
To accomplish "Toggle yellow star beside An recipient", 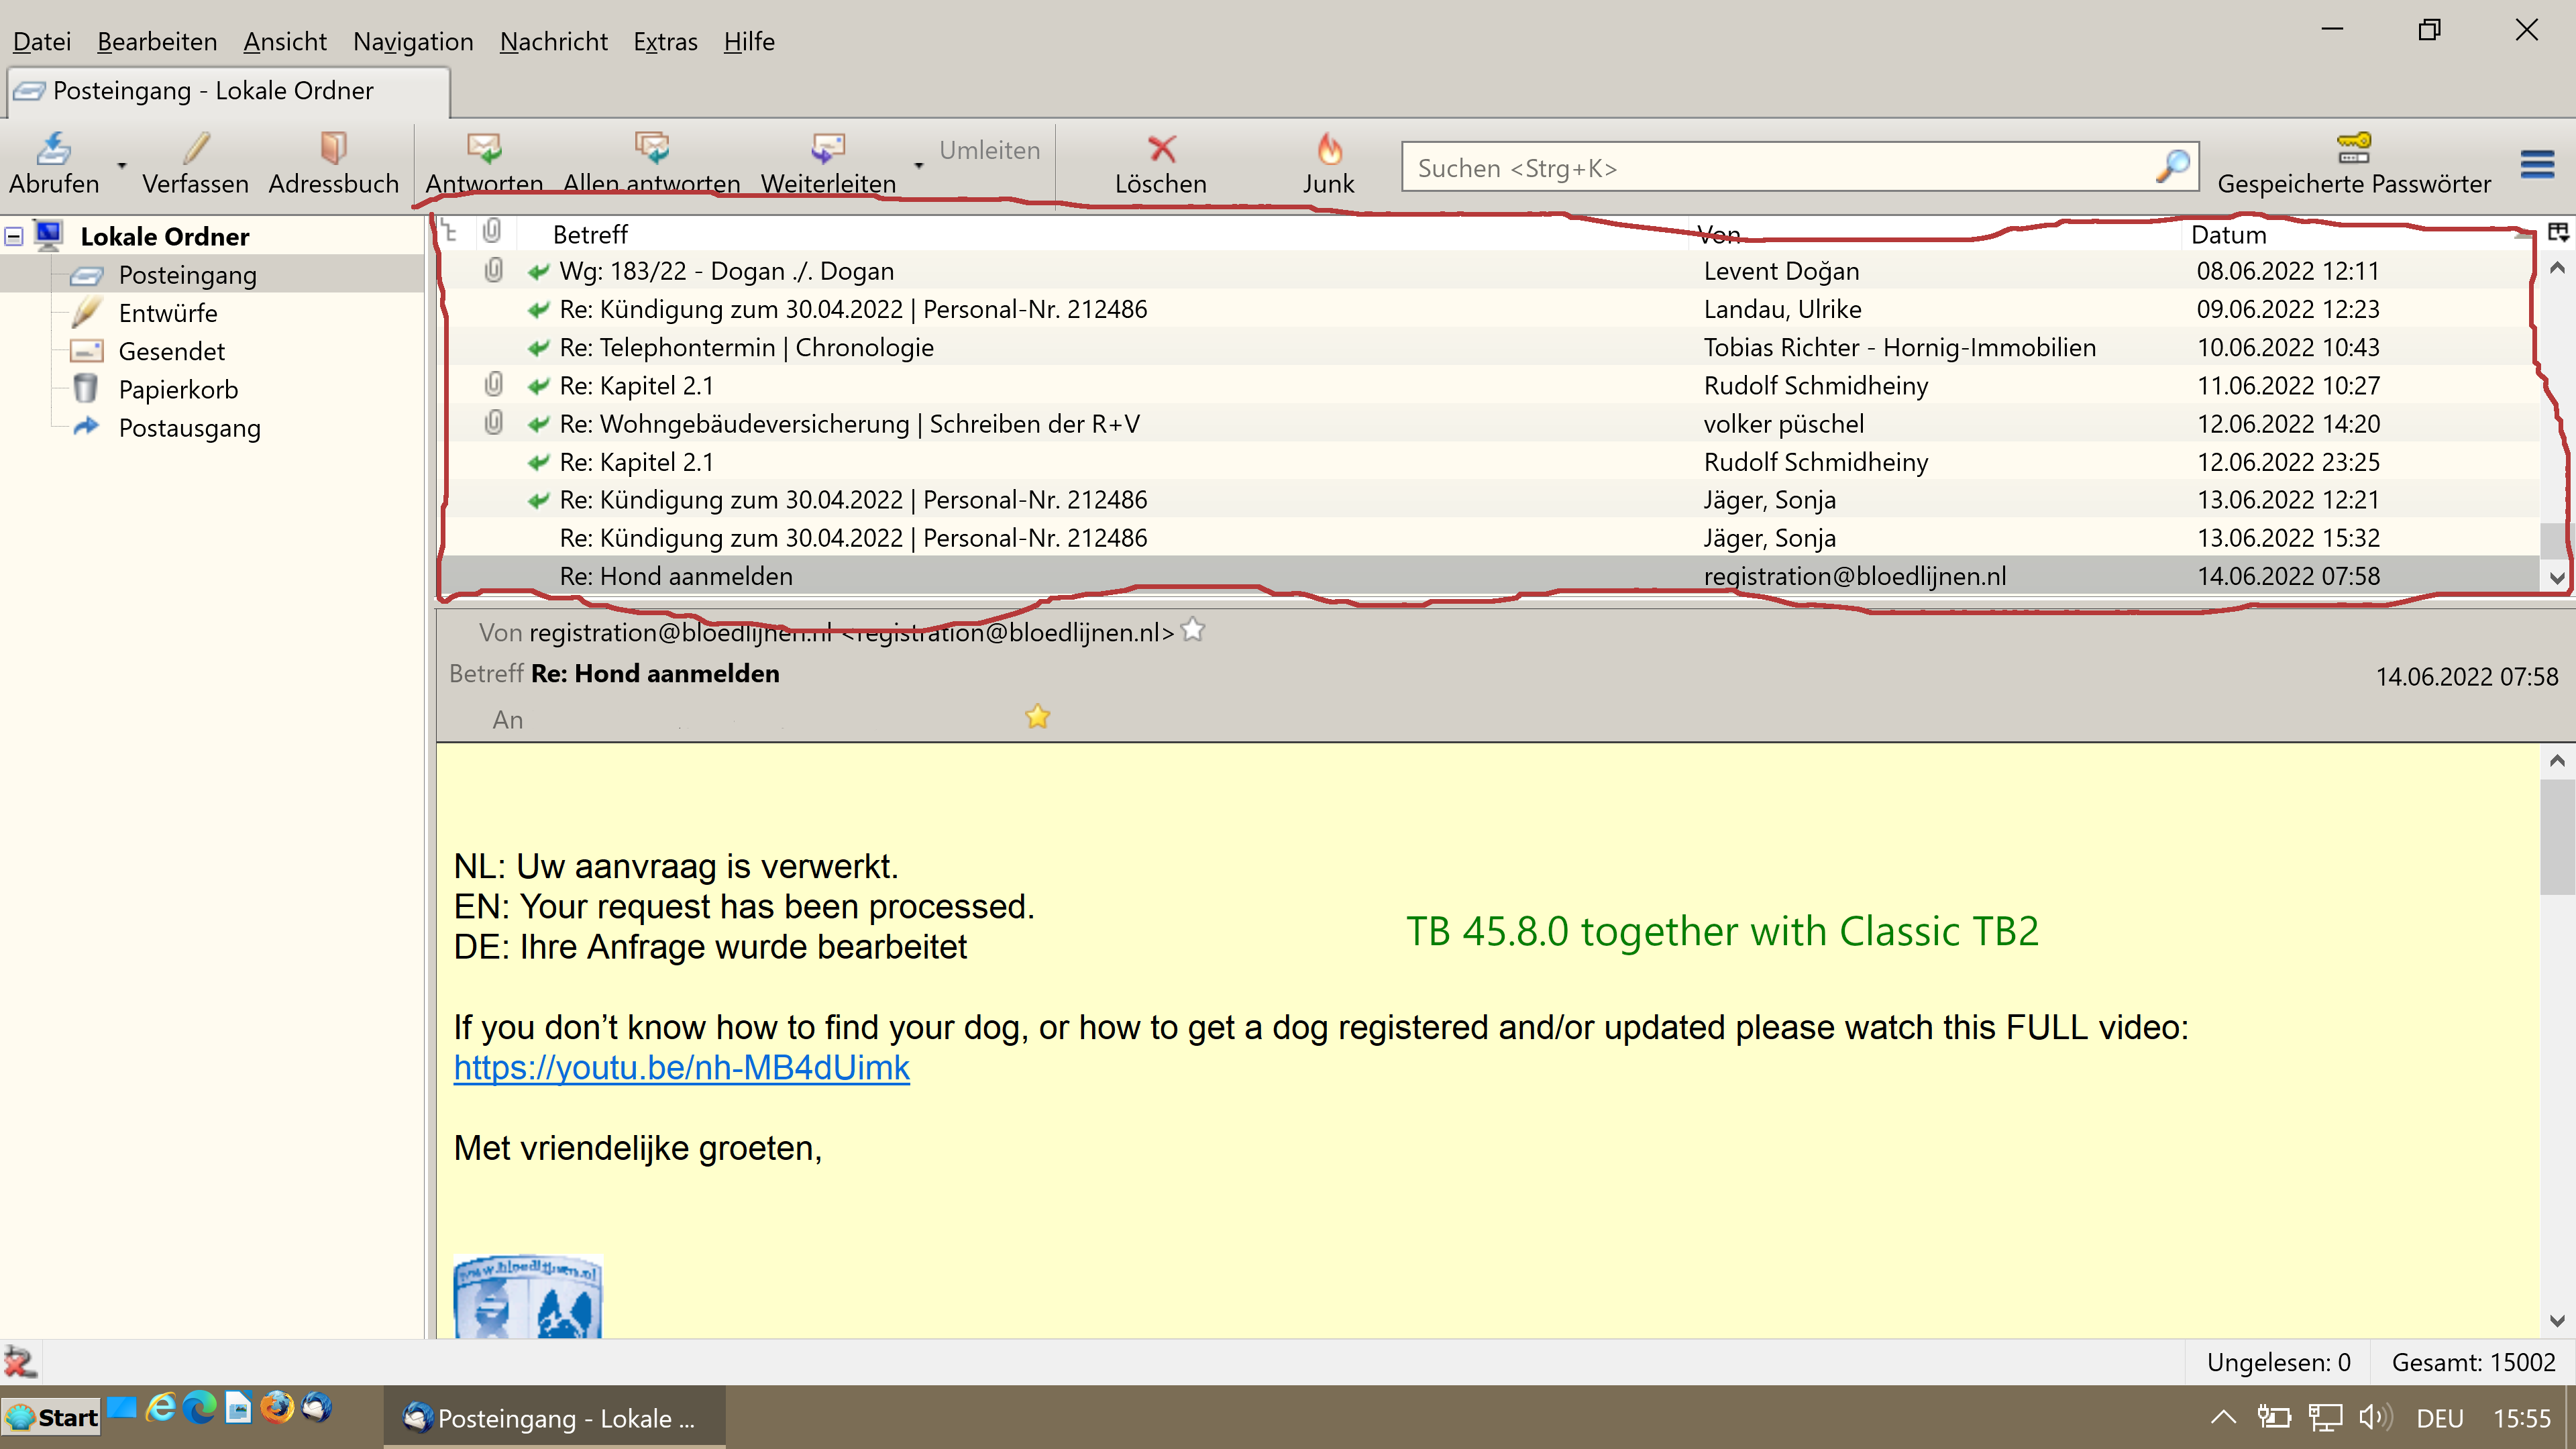I will tap(1037, 717).
